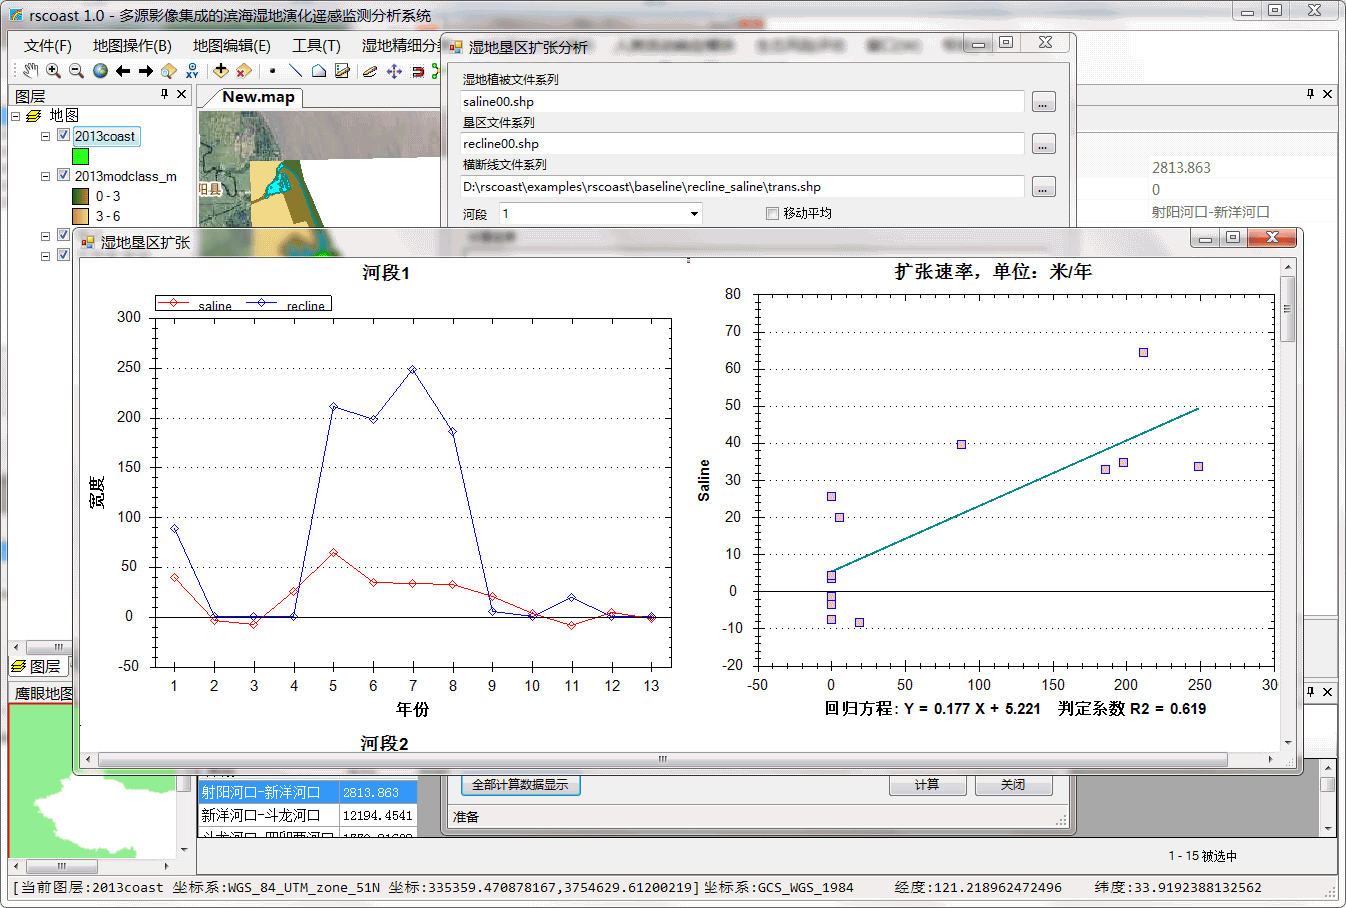Image resolution: width=1346 pixels, height=908 pixels.
Task: Open the 地图编辑(E) menu
Action: [x=231, y=46]
